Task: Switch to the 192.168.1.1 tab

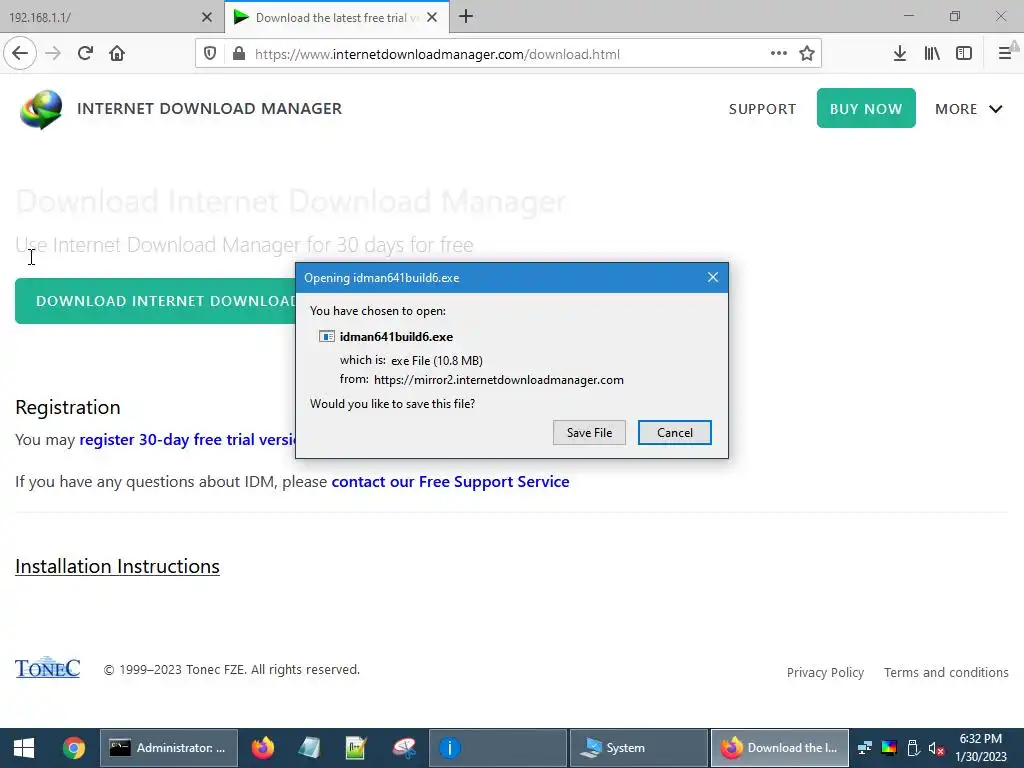Action: [x=112, y=17]
